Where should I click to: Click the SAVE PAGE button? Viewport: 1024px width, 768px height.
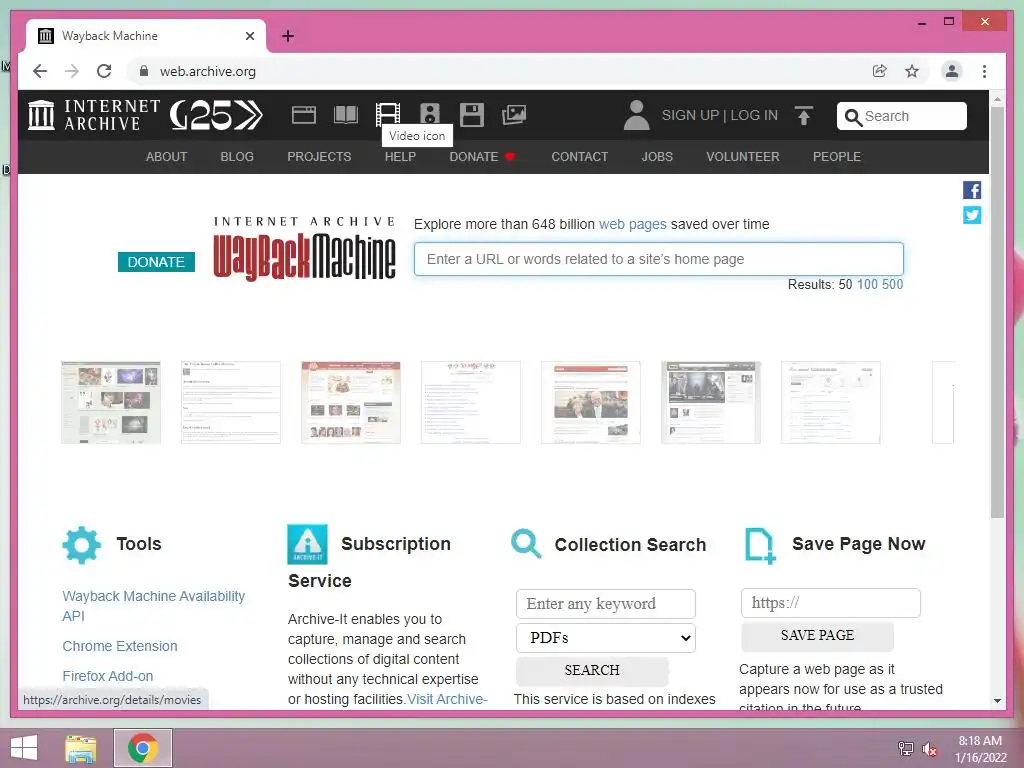point(817,635)
